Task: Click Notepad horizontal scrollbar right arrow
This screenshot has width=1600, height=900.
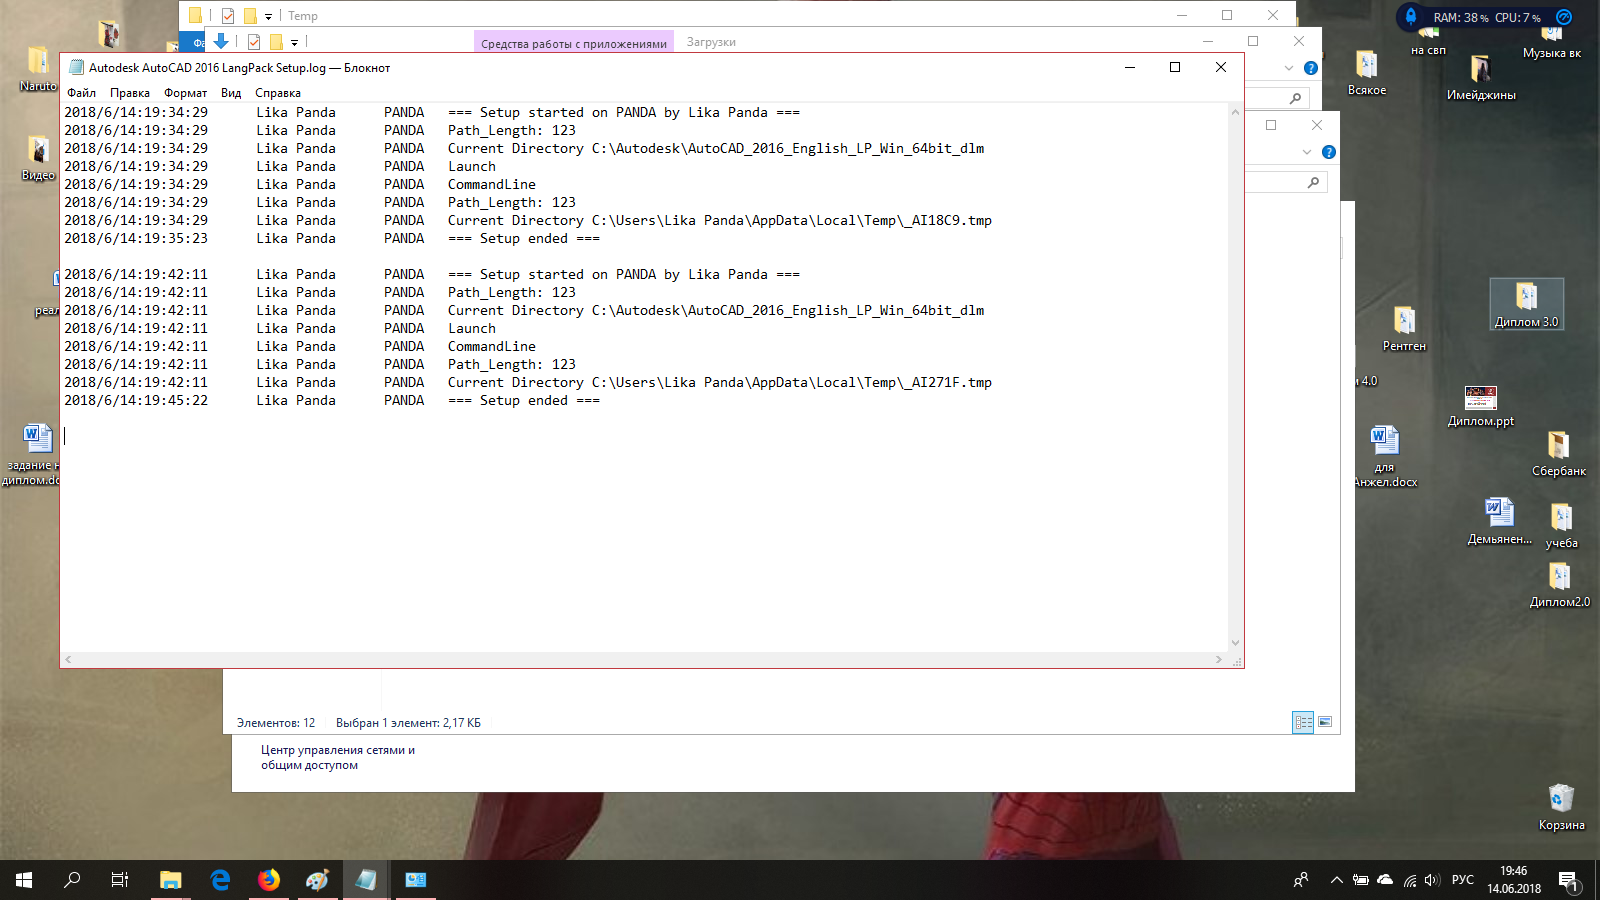Action: click(x=1218, y=660)
